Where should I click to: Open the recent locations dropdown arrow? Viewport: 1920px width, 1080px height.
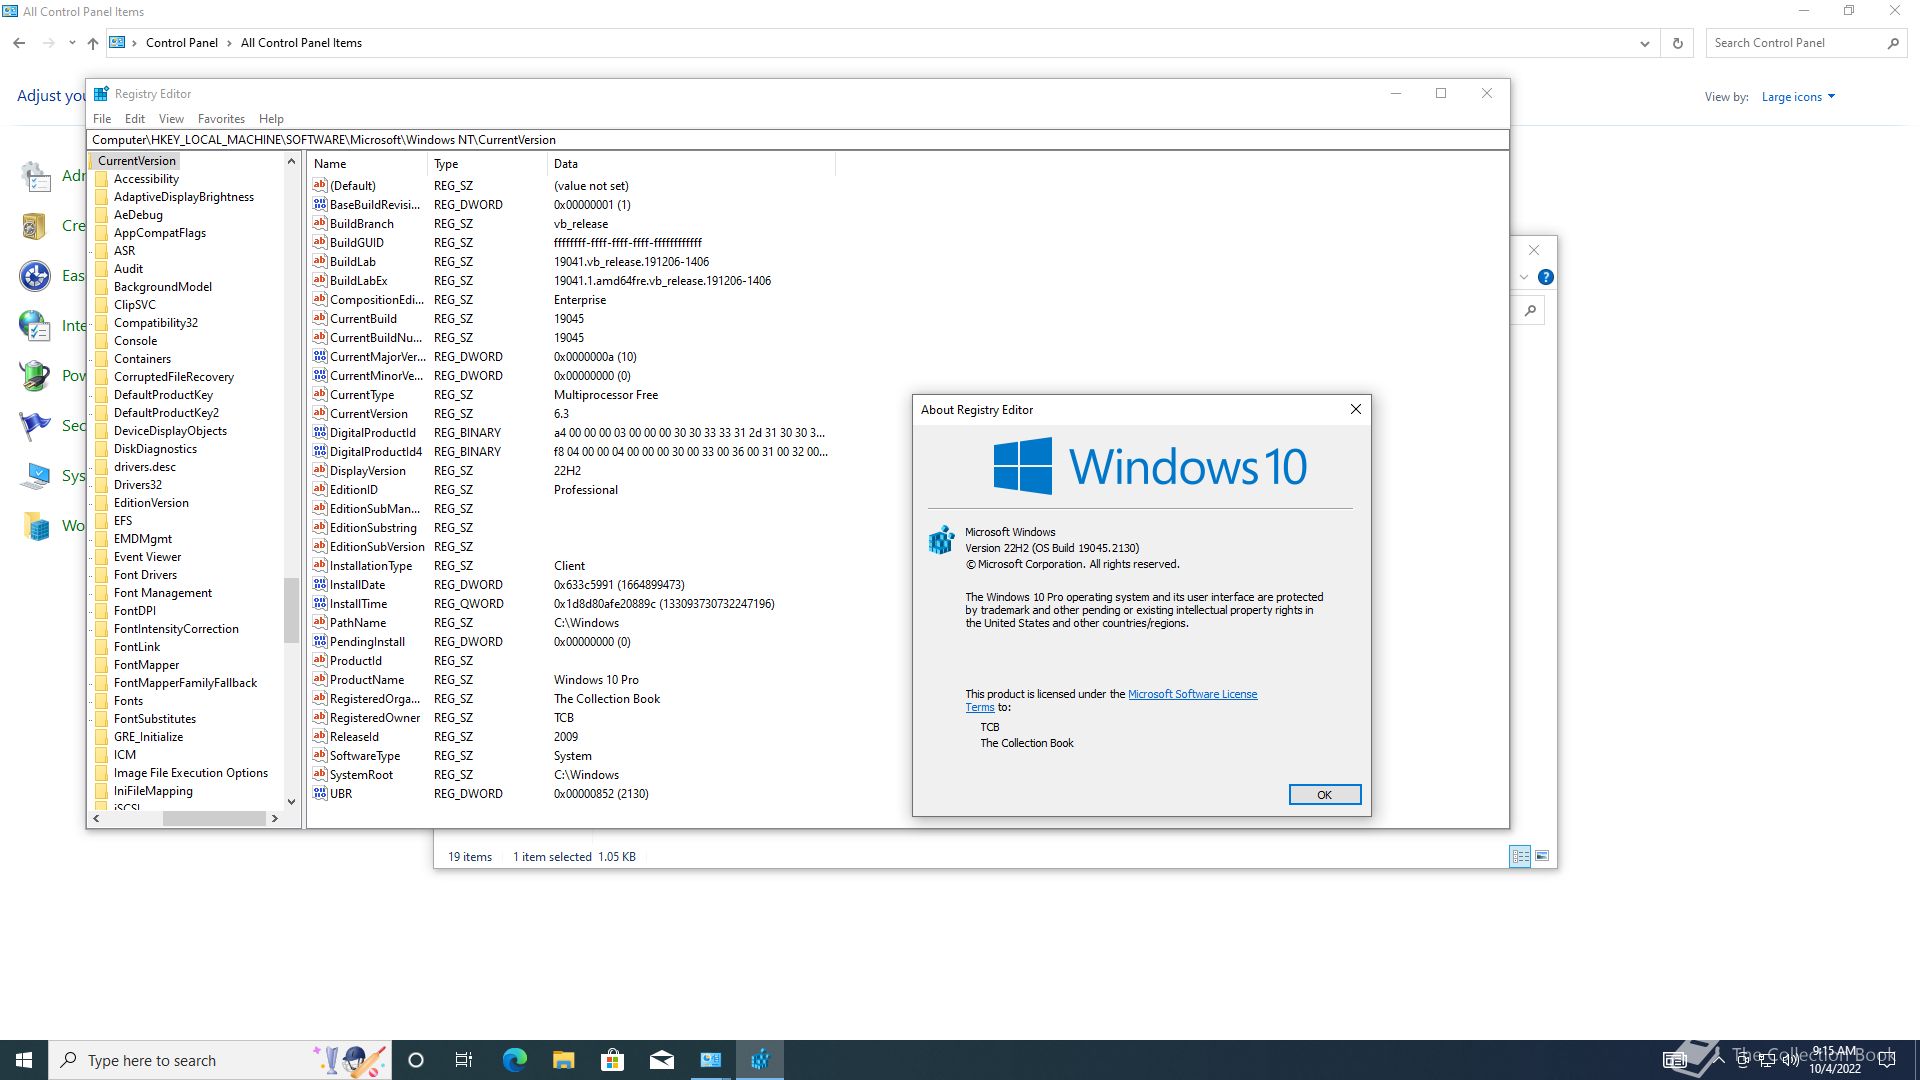tap(72, 43)
